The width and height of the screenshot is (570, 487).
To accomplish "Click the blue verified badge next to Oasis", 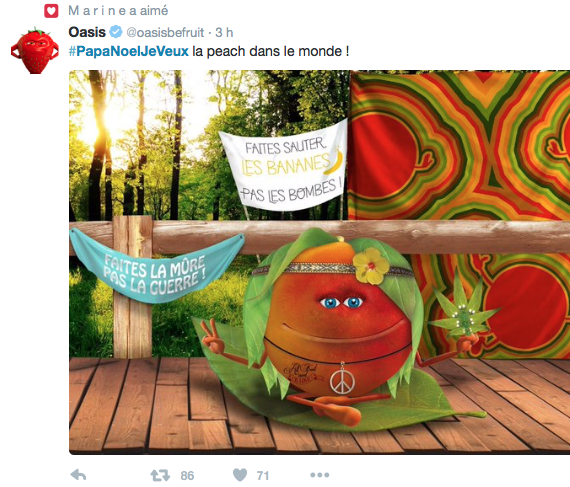I will (x=116, y=32).
